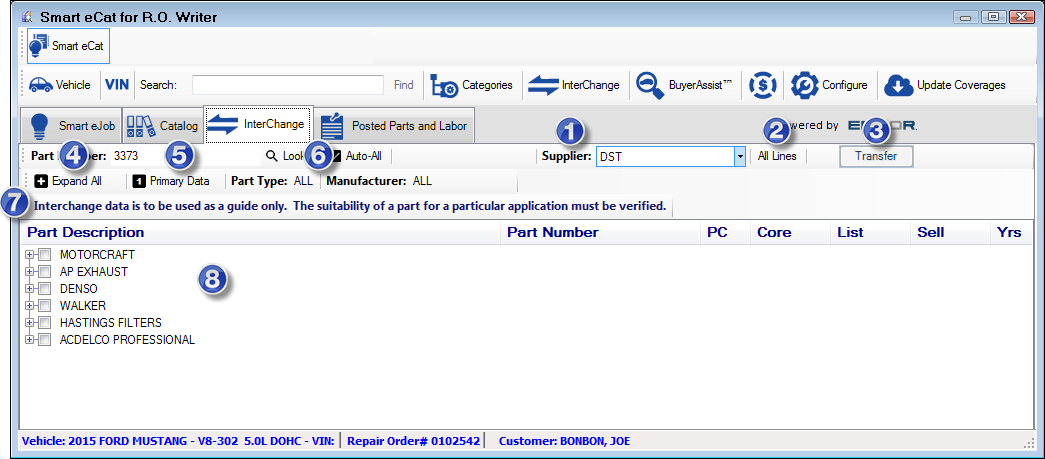The image size is (1045, 459).
Task: Click Expand All plus icon
Action: click(41, 181)
